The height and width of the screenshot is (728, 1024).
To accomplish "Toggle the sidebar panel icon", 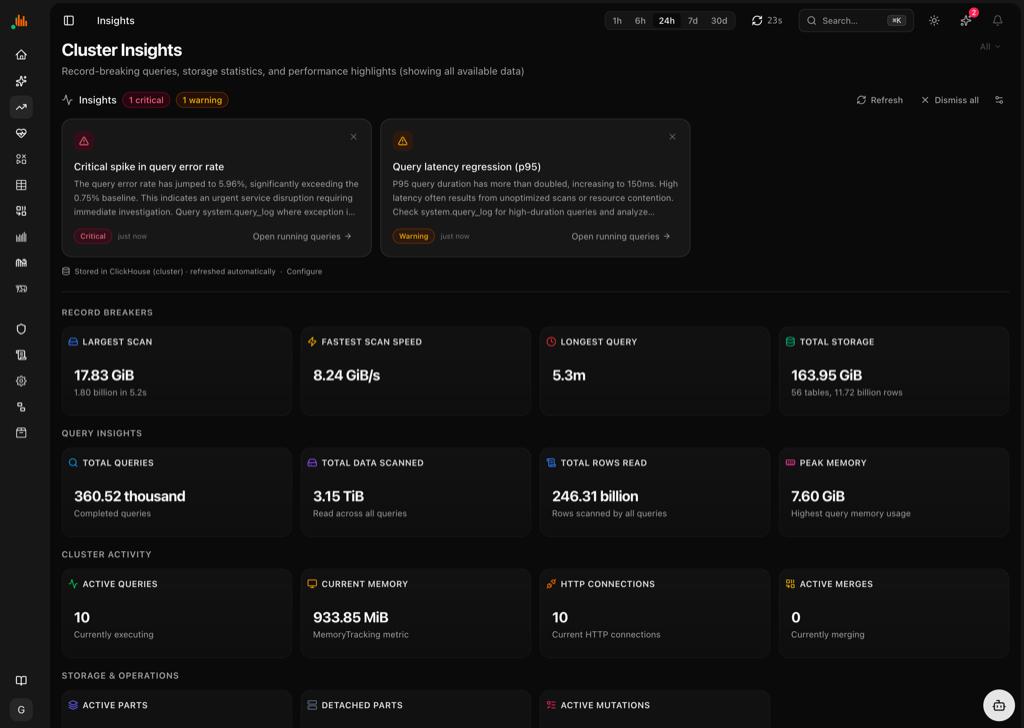I will tap(69, 21).
